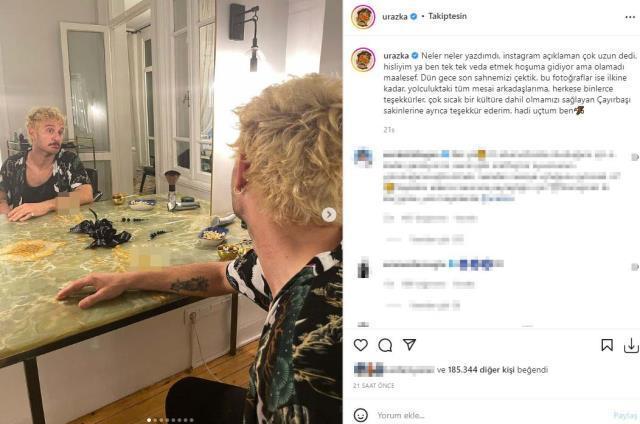Click the urazka username in caption
The image size is (640, 424).
coord(396,56)
